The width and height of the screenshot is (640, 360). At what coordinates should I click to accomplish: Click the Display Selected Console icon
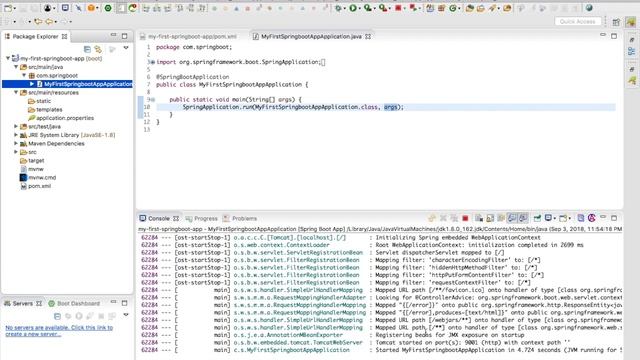click(549, 218)
